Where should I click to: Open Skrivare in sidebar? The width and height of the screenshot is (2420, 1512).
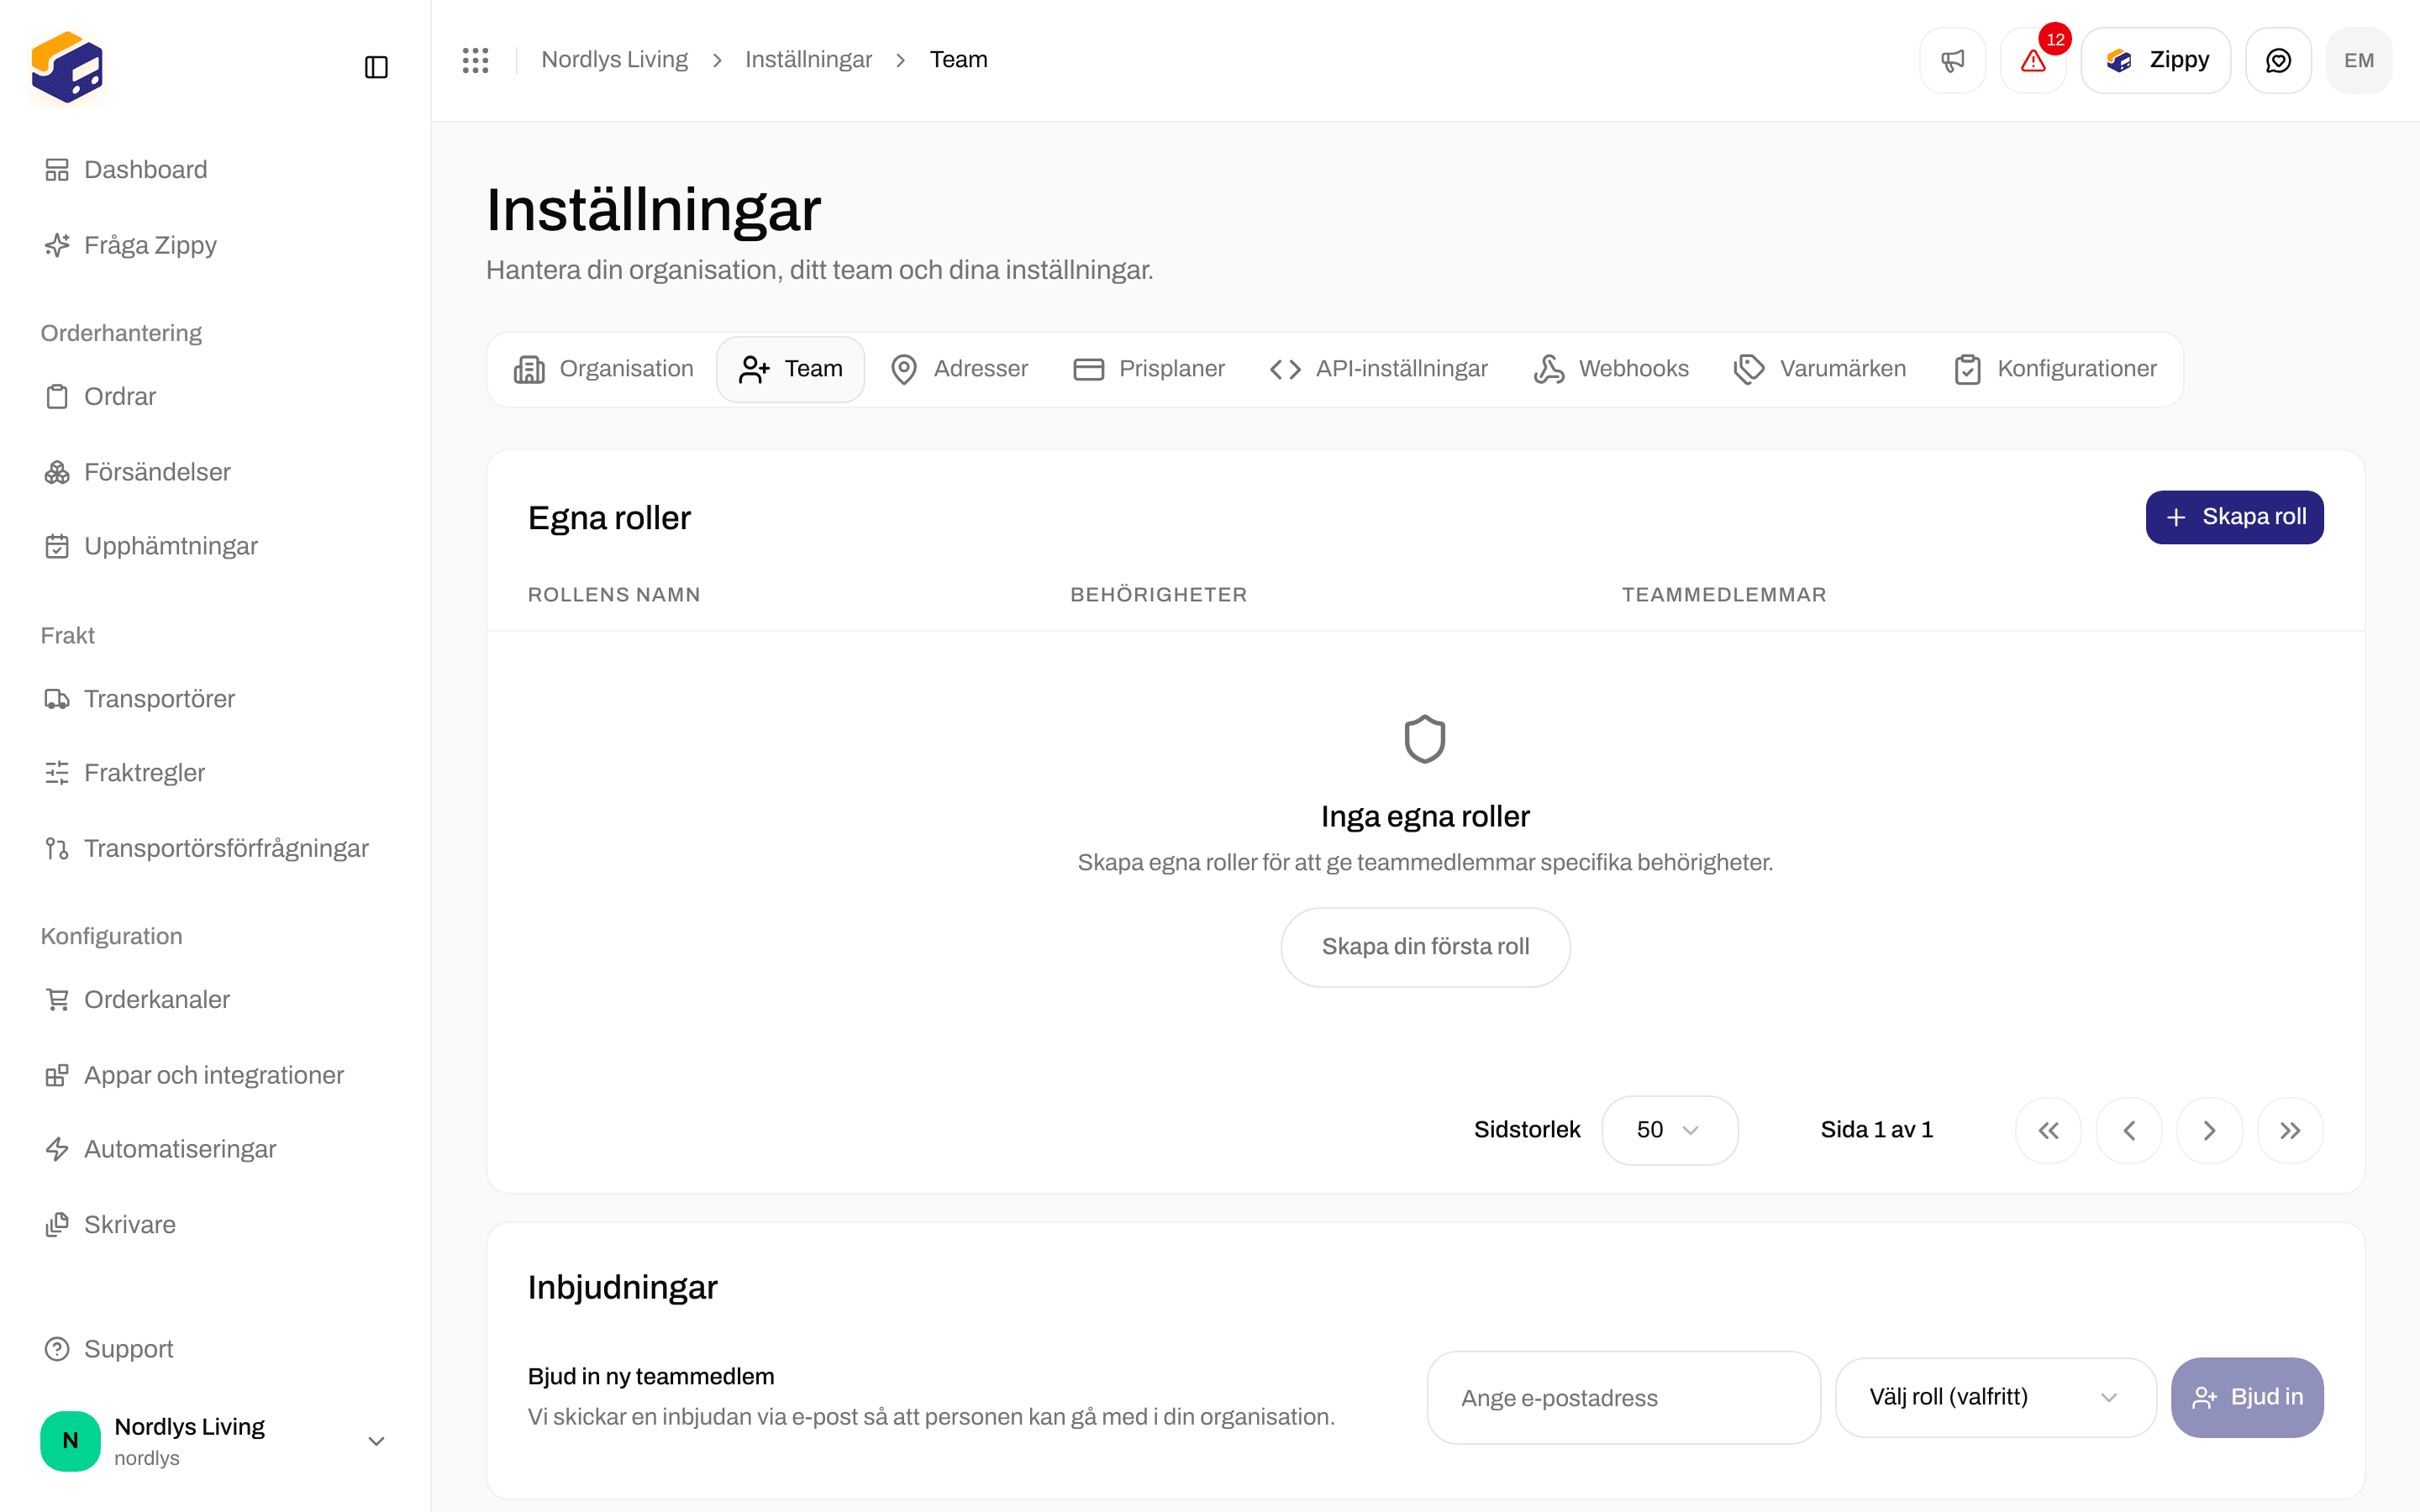215,1225
